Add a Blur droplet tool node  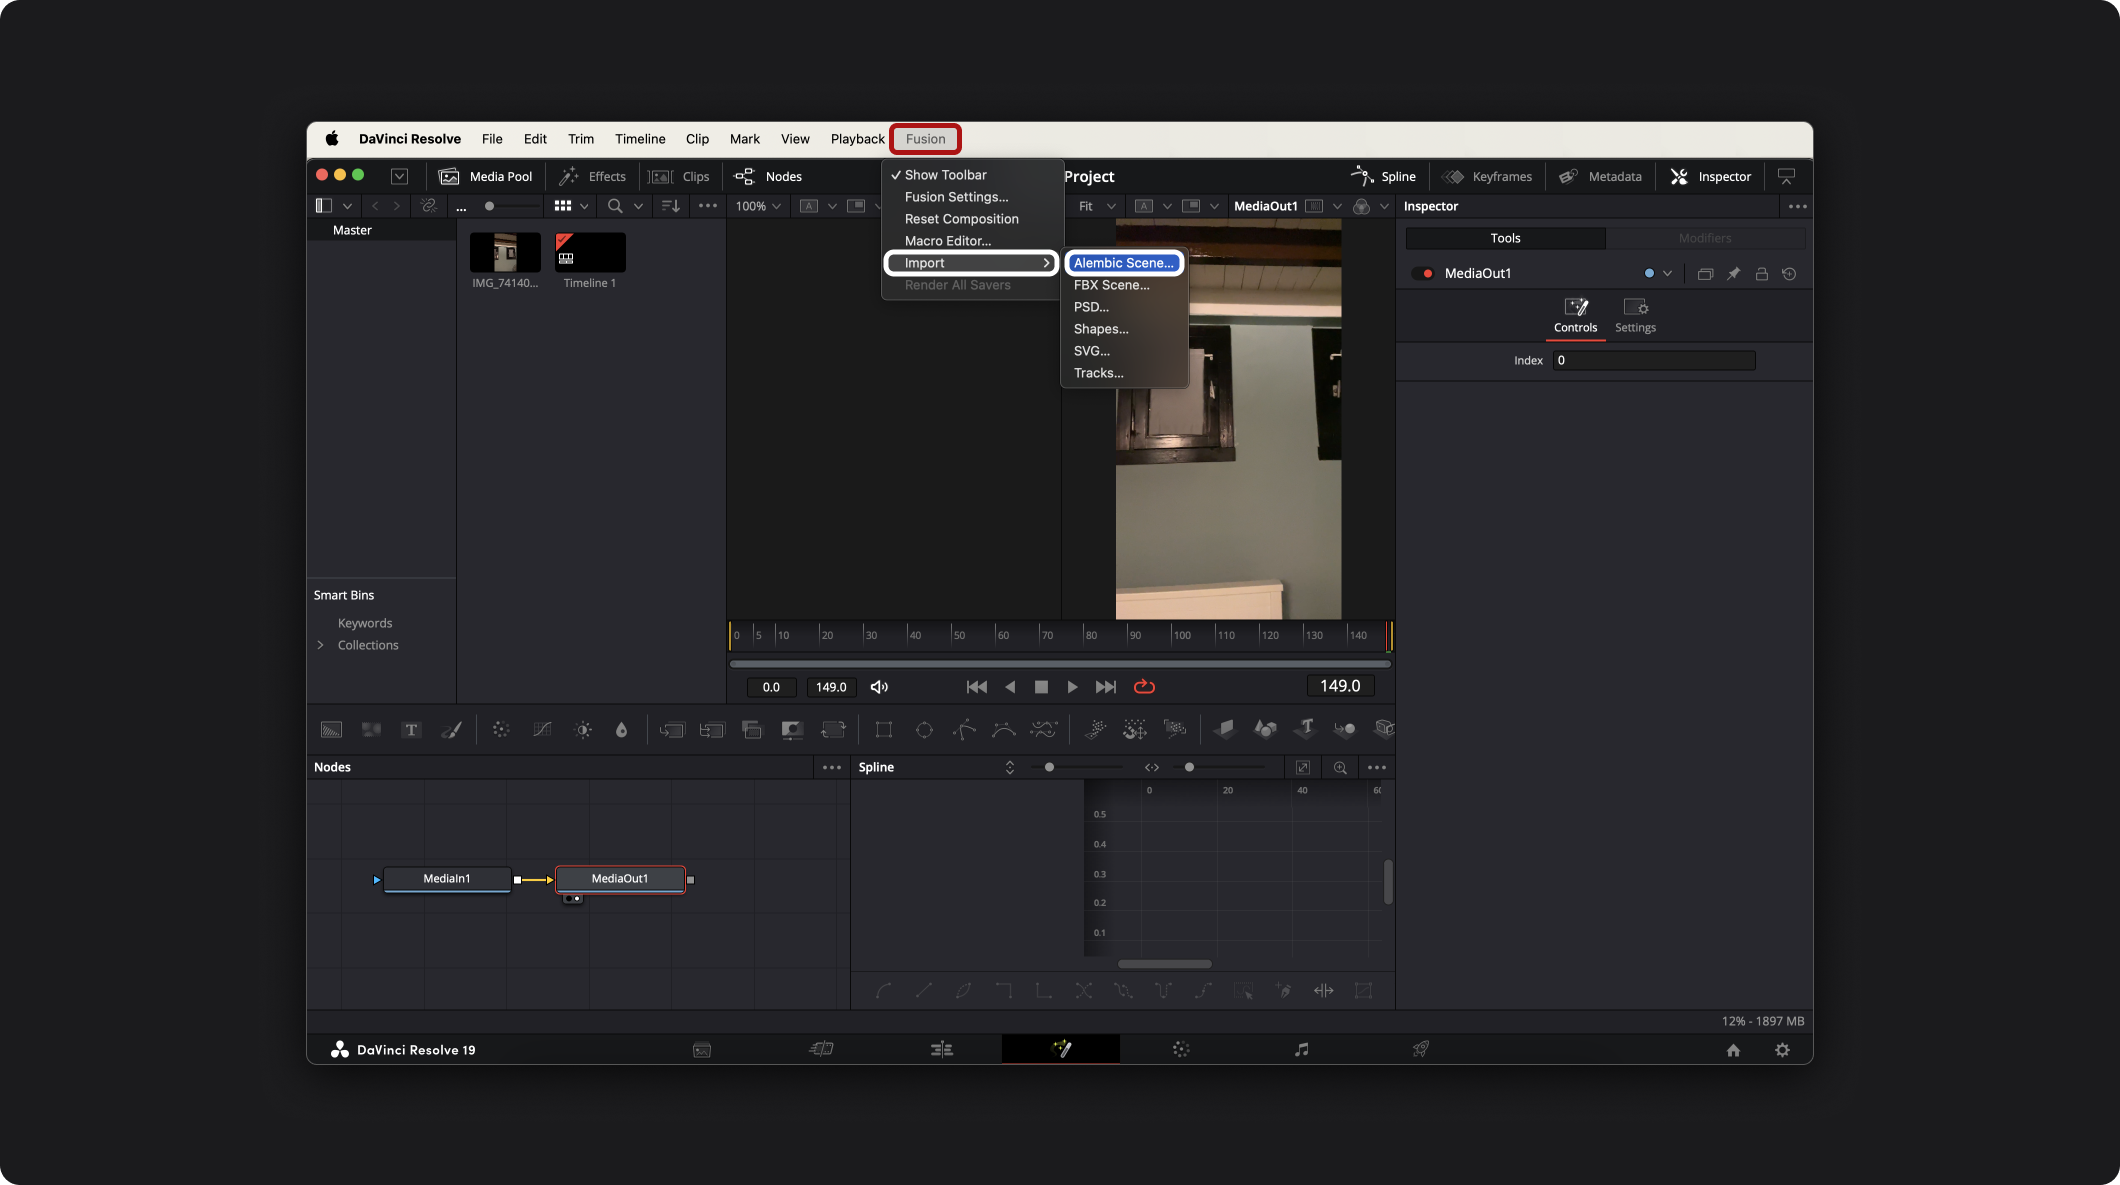pyautogui.click(x=621, y=730)
